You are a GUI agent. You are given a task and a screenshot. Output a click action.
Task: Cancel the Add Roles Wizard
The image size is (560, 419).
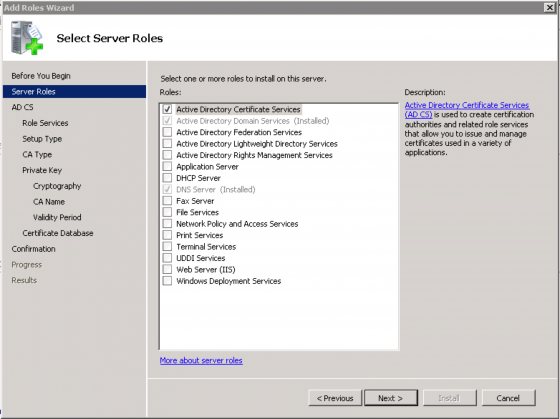tap(508, 398)
